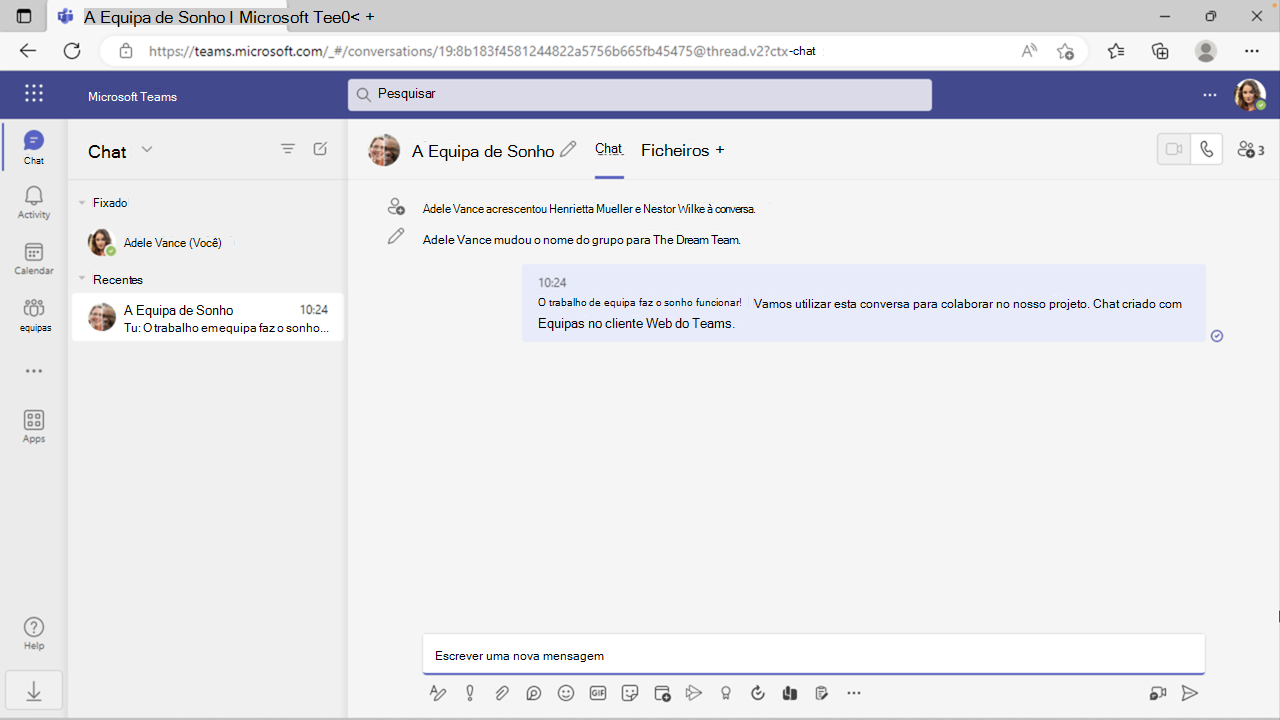This screenshot has width=1280, height=720.
Task: Refresh the browser page
Action: point(72,51)
